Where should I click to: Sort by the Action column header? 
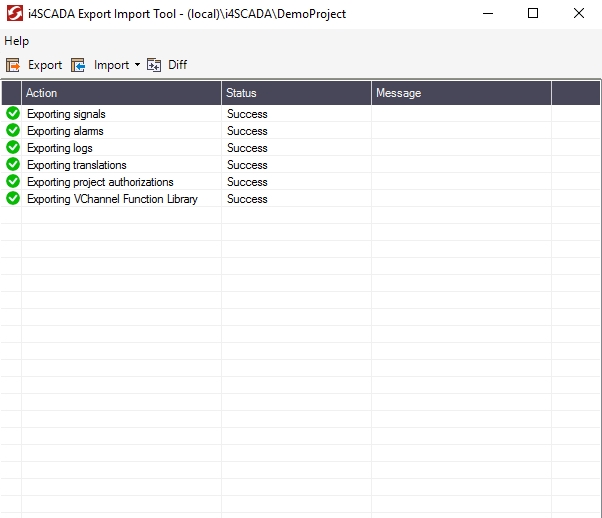coord(120,93)
